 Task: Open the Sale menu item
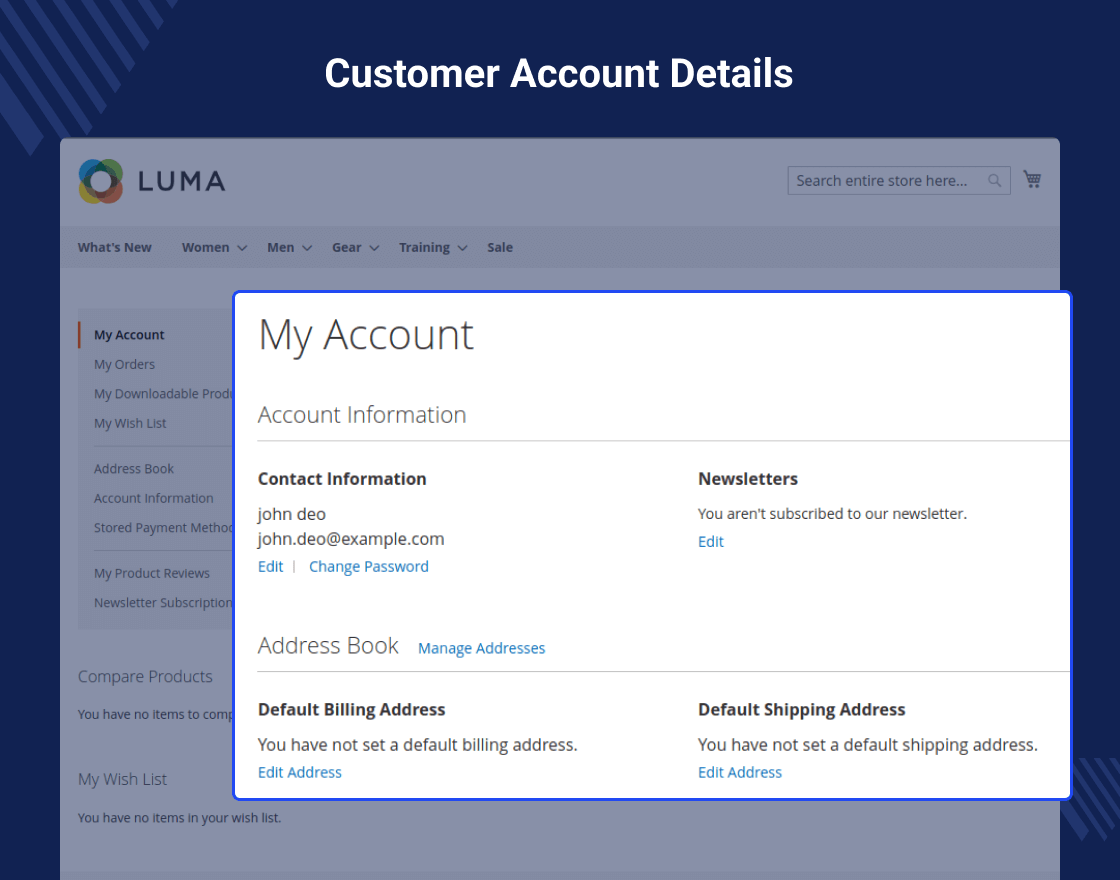point(500,247)
